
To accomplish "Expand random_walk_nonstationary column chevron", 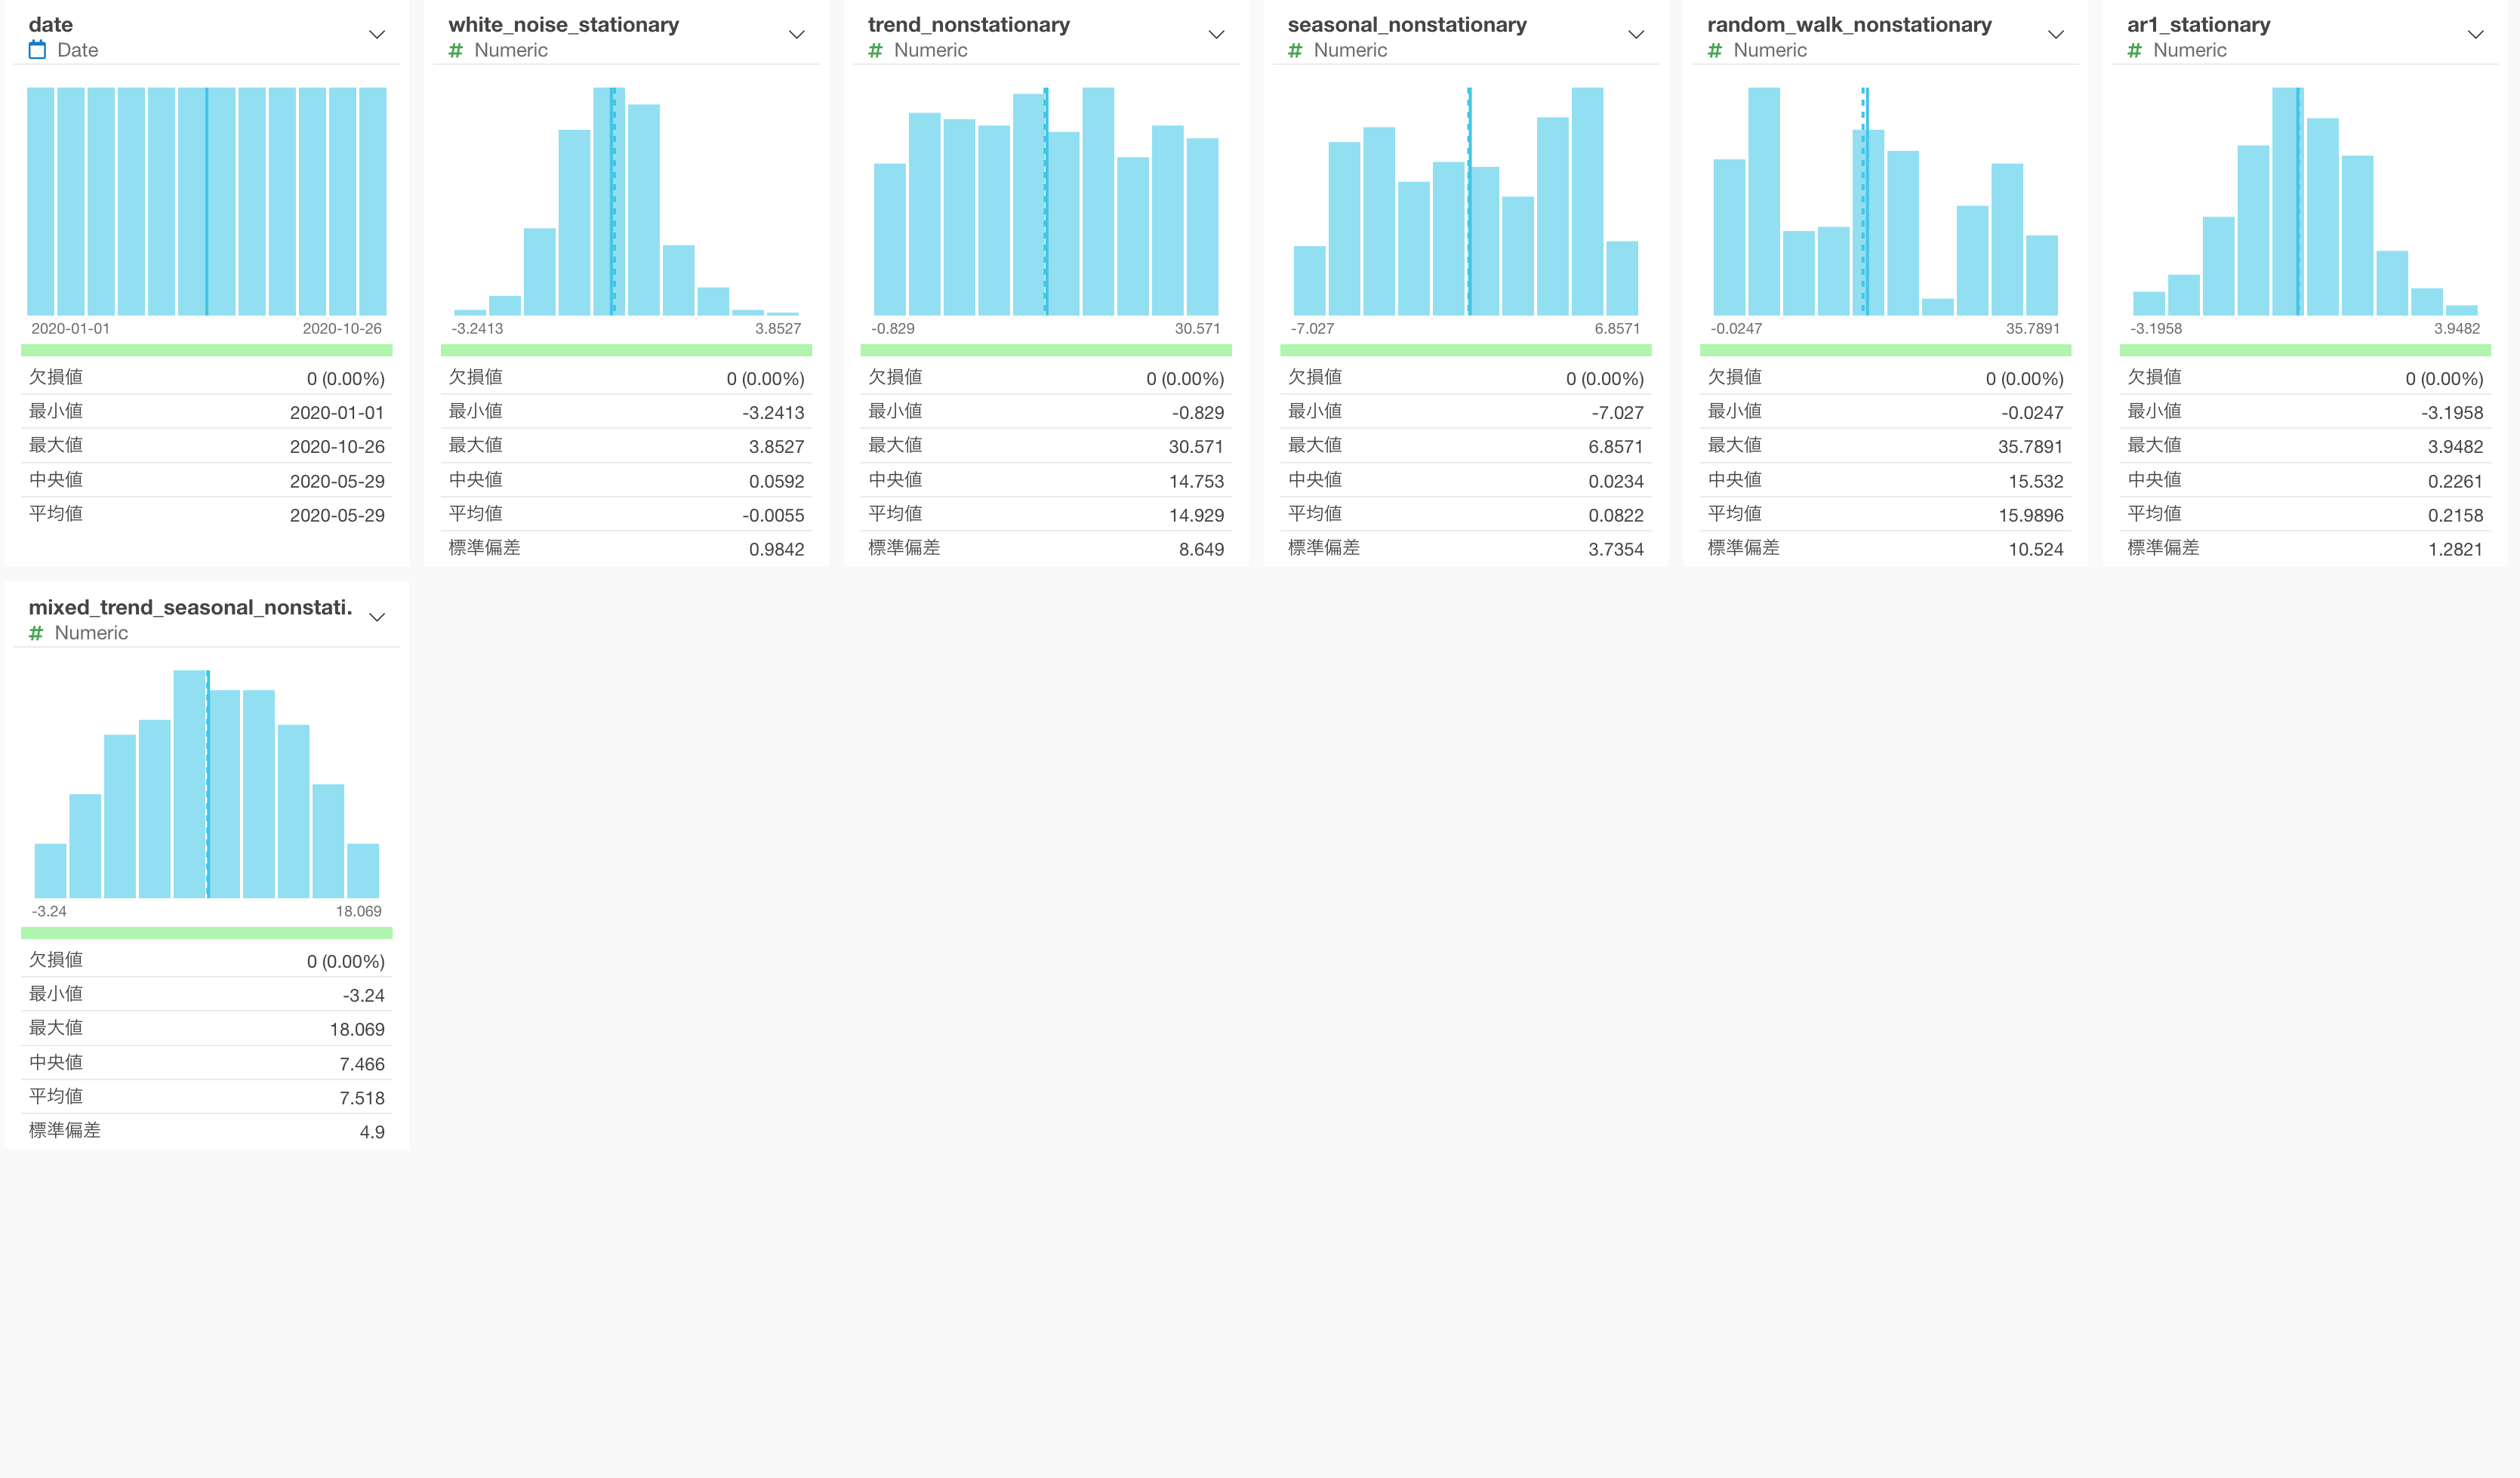I will point(2056,35).
